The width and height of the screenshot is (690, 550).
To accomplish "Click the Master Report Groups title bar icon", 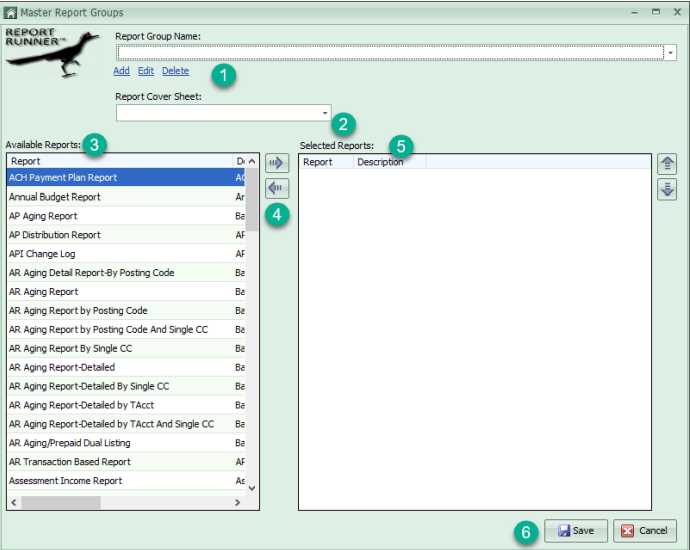I will coord(10,13).
